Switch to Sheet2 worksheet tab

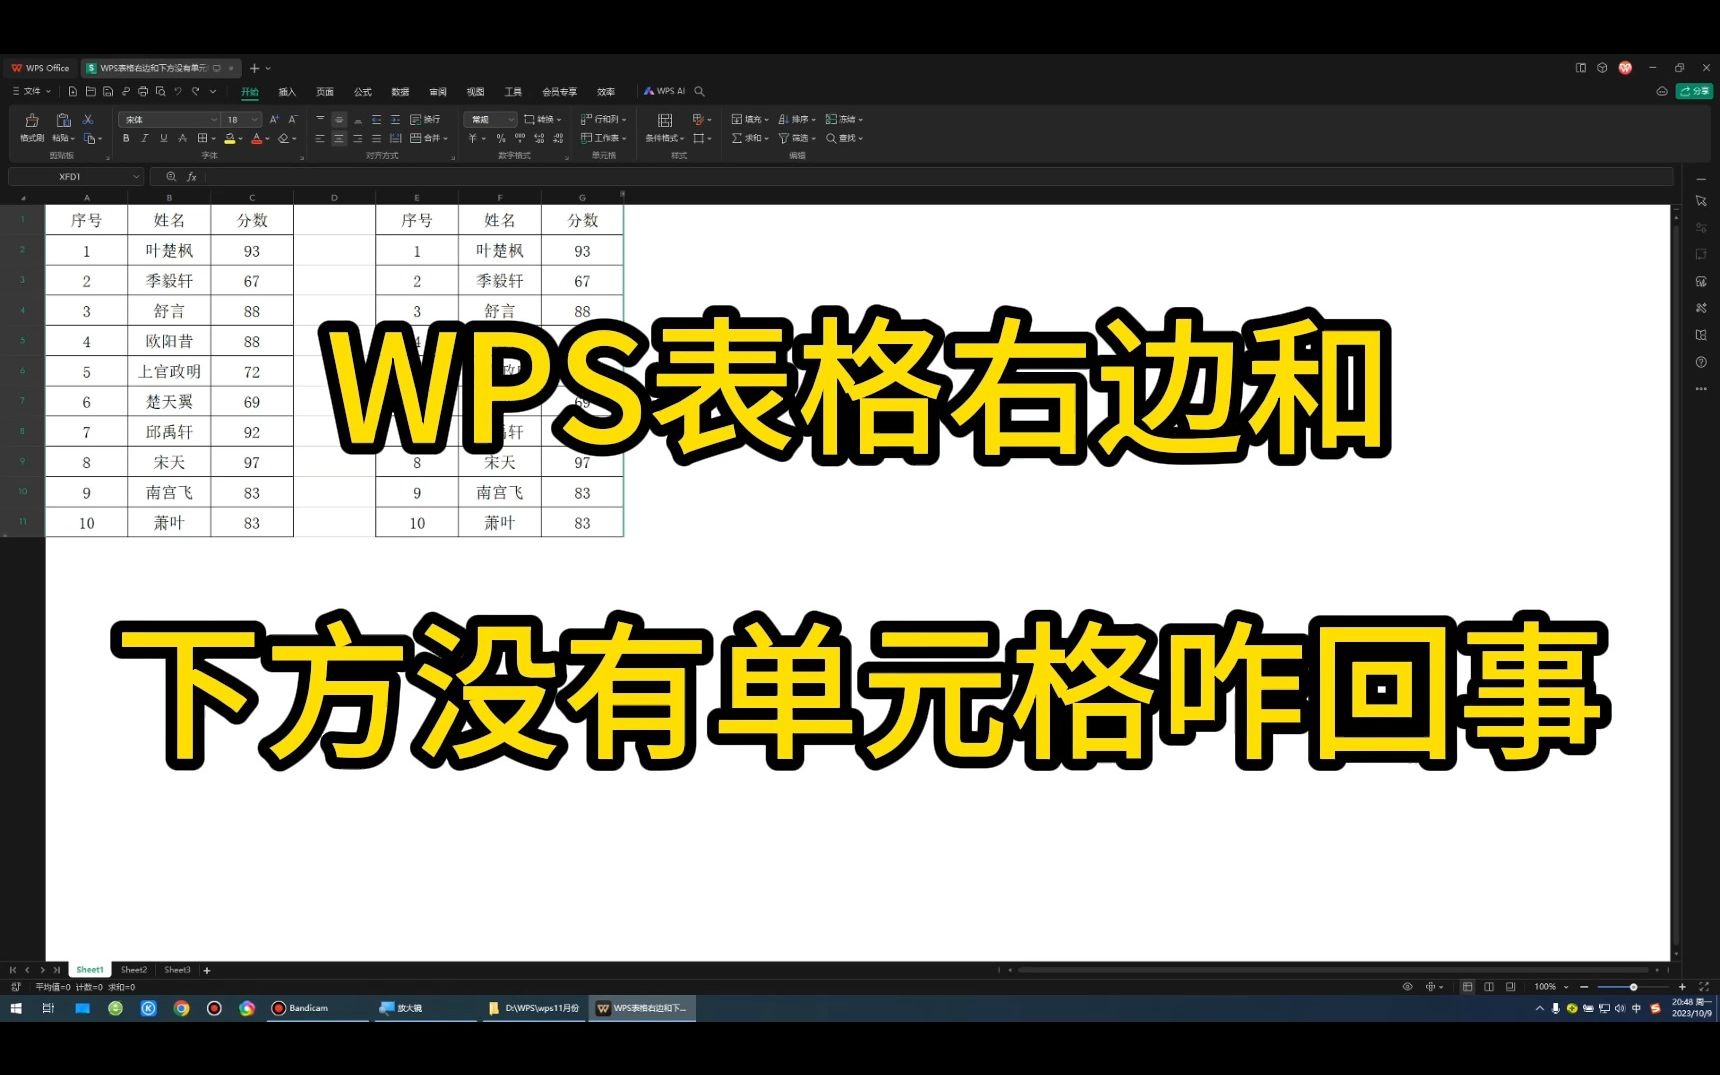[x=133, y=969]
